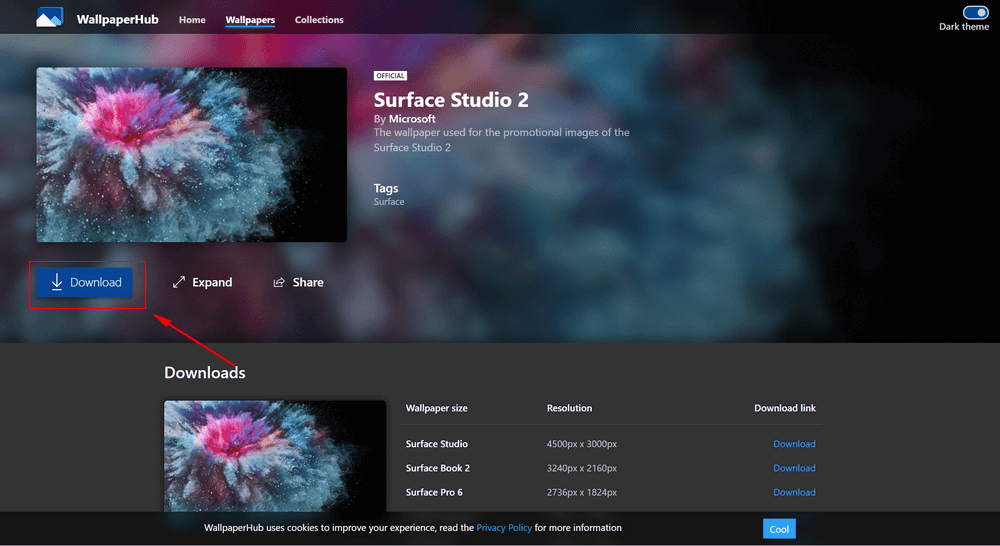Click the Tags heading
Image resolution: width=1000 pixels, height=546 pixels.
(x=386, y=188)
